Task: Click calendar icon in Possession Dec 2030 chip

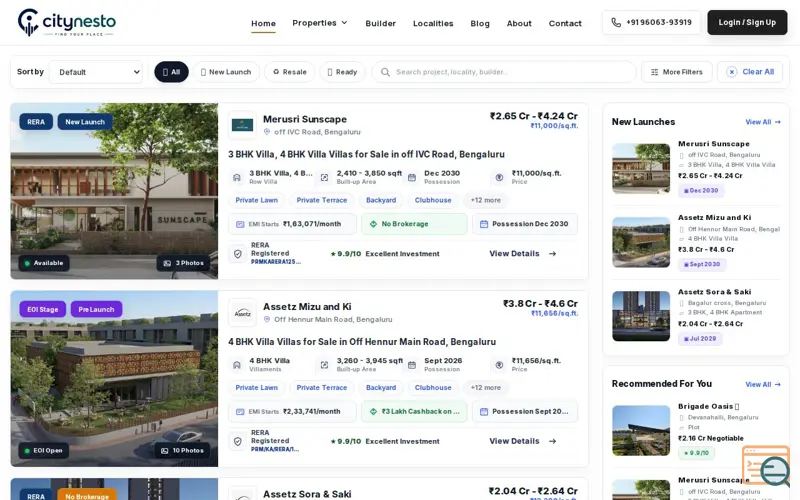Action: [x=484, y=224]
